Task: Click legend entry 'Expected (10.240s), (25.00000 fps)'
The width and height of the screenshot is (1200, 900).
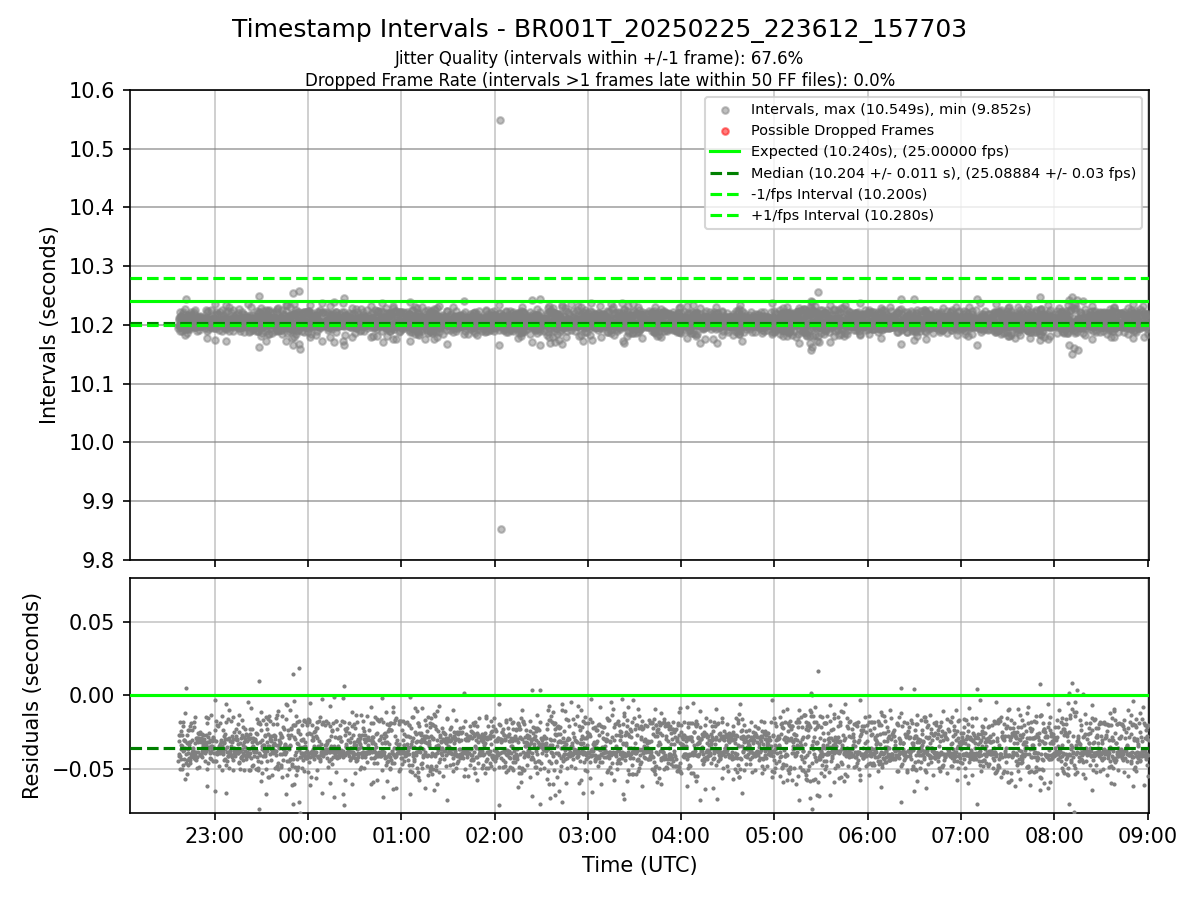Action: (880, 151)
